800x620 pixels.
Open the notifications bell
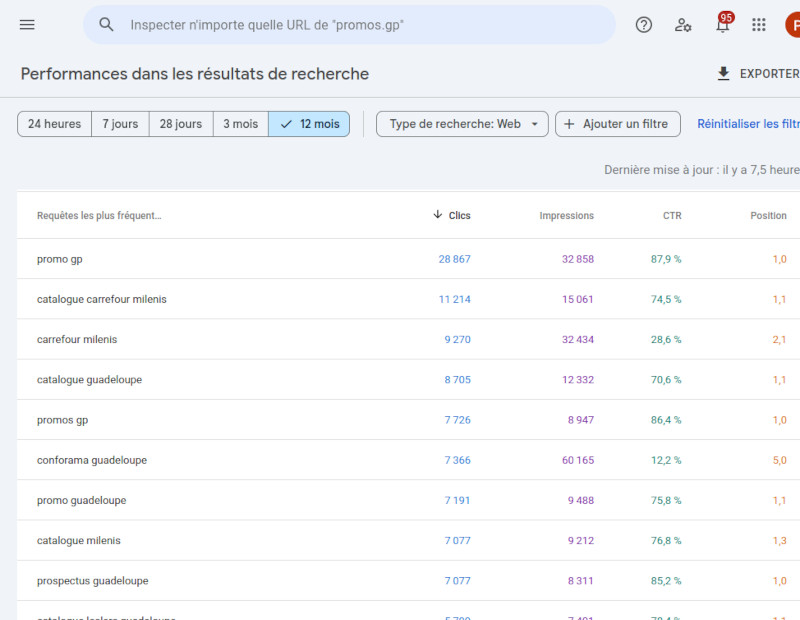point(722,26)
